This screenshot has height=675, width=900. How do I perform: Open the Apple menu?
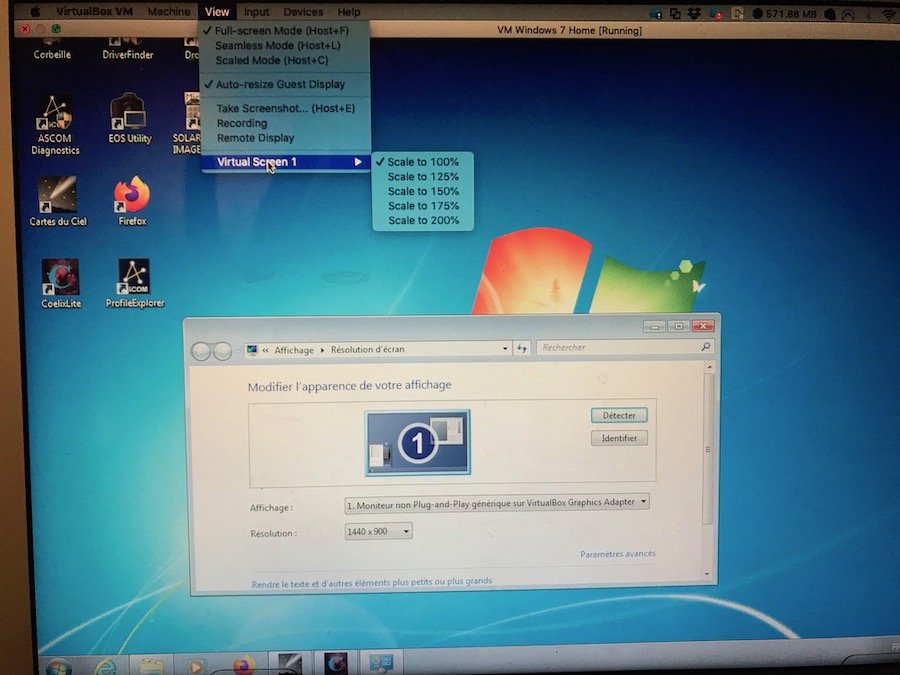click(36, 11)
